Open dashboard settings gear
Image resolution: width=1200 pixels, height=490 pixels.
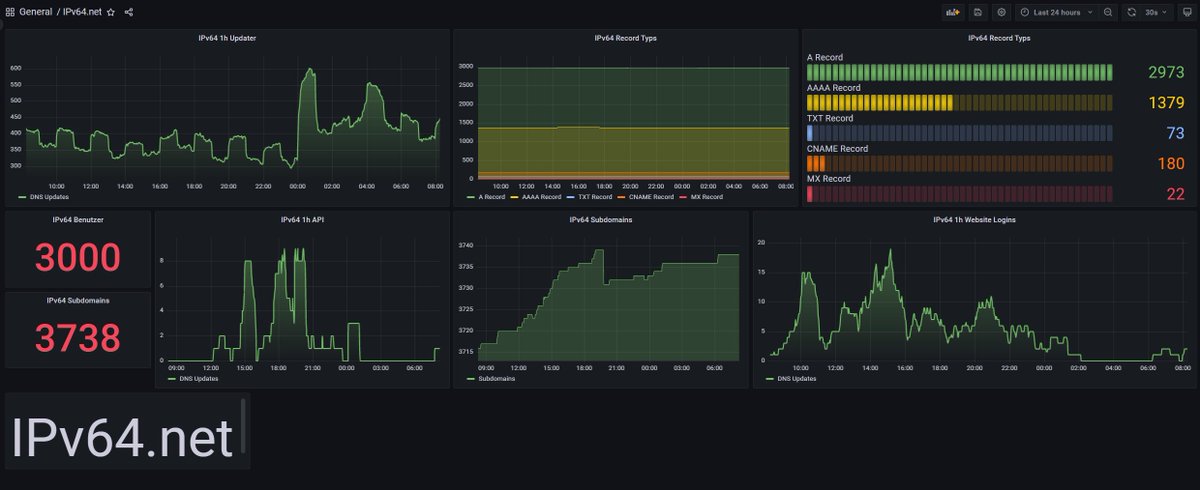coord(1001,12)
